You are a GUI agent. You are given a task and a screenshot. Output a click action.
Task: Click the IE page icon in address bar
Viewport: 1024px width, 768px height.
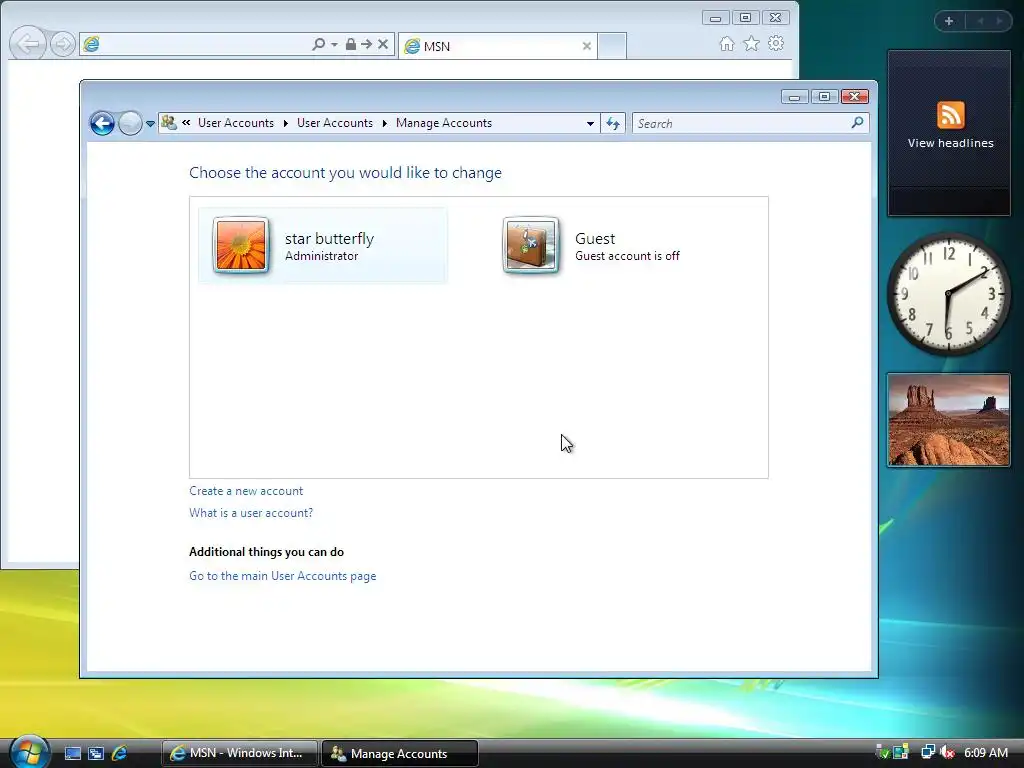pyautogui.click(x=91, y=44)
